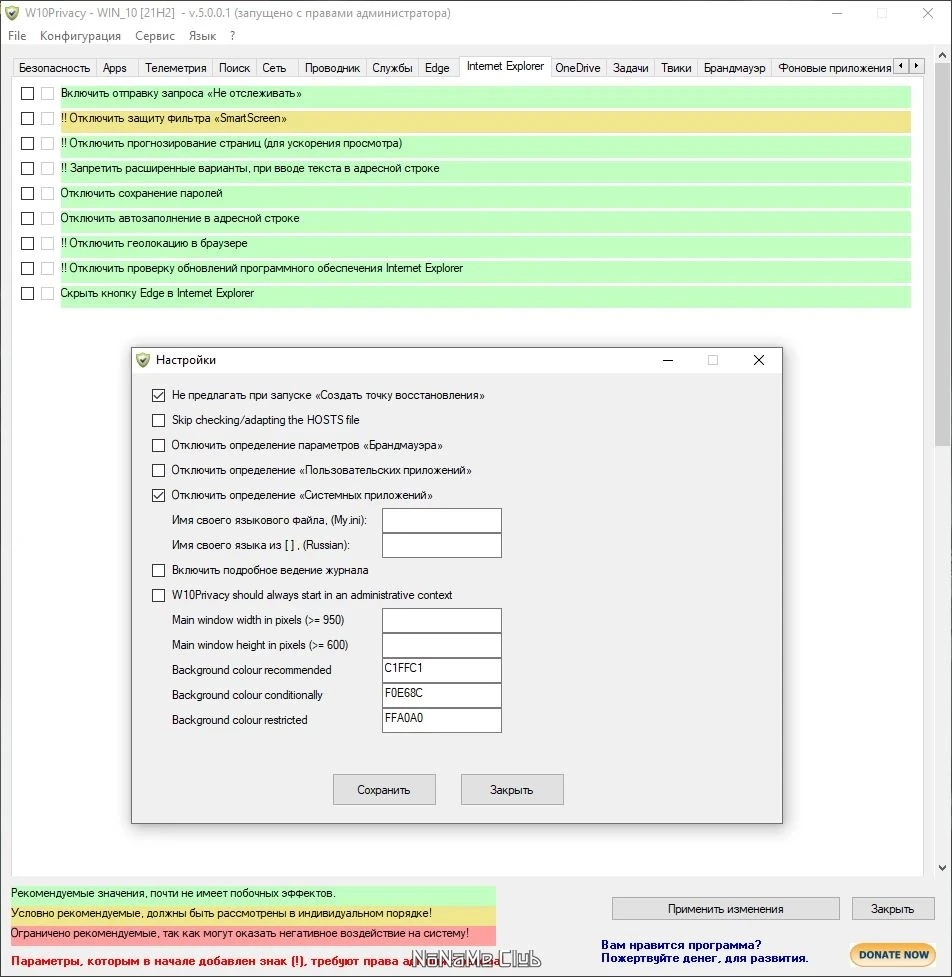Switch to the Проводник tab

[332, 68]
